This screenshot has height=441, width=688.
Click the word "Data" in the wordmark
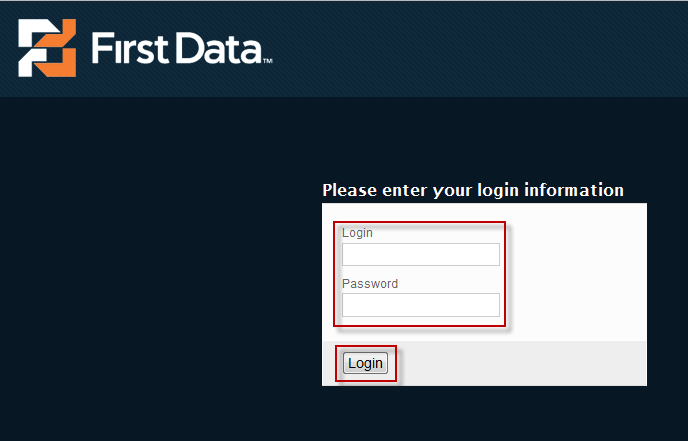coord(219,48)
